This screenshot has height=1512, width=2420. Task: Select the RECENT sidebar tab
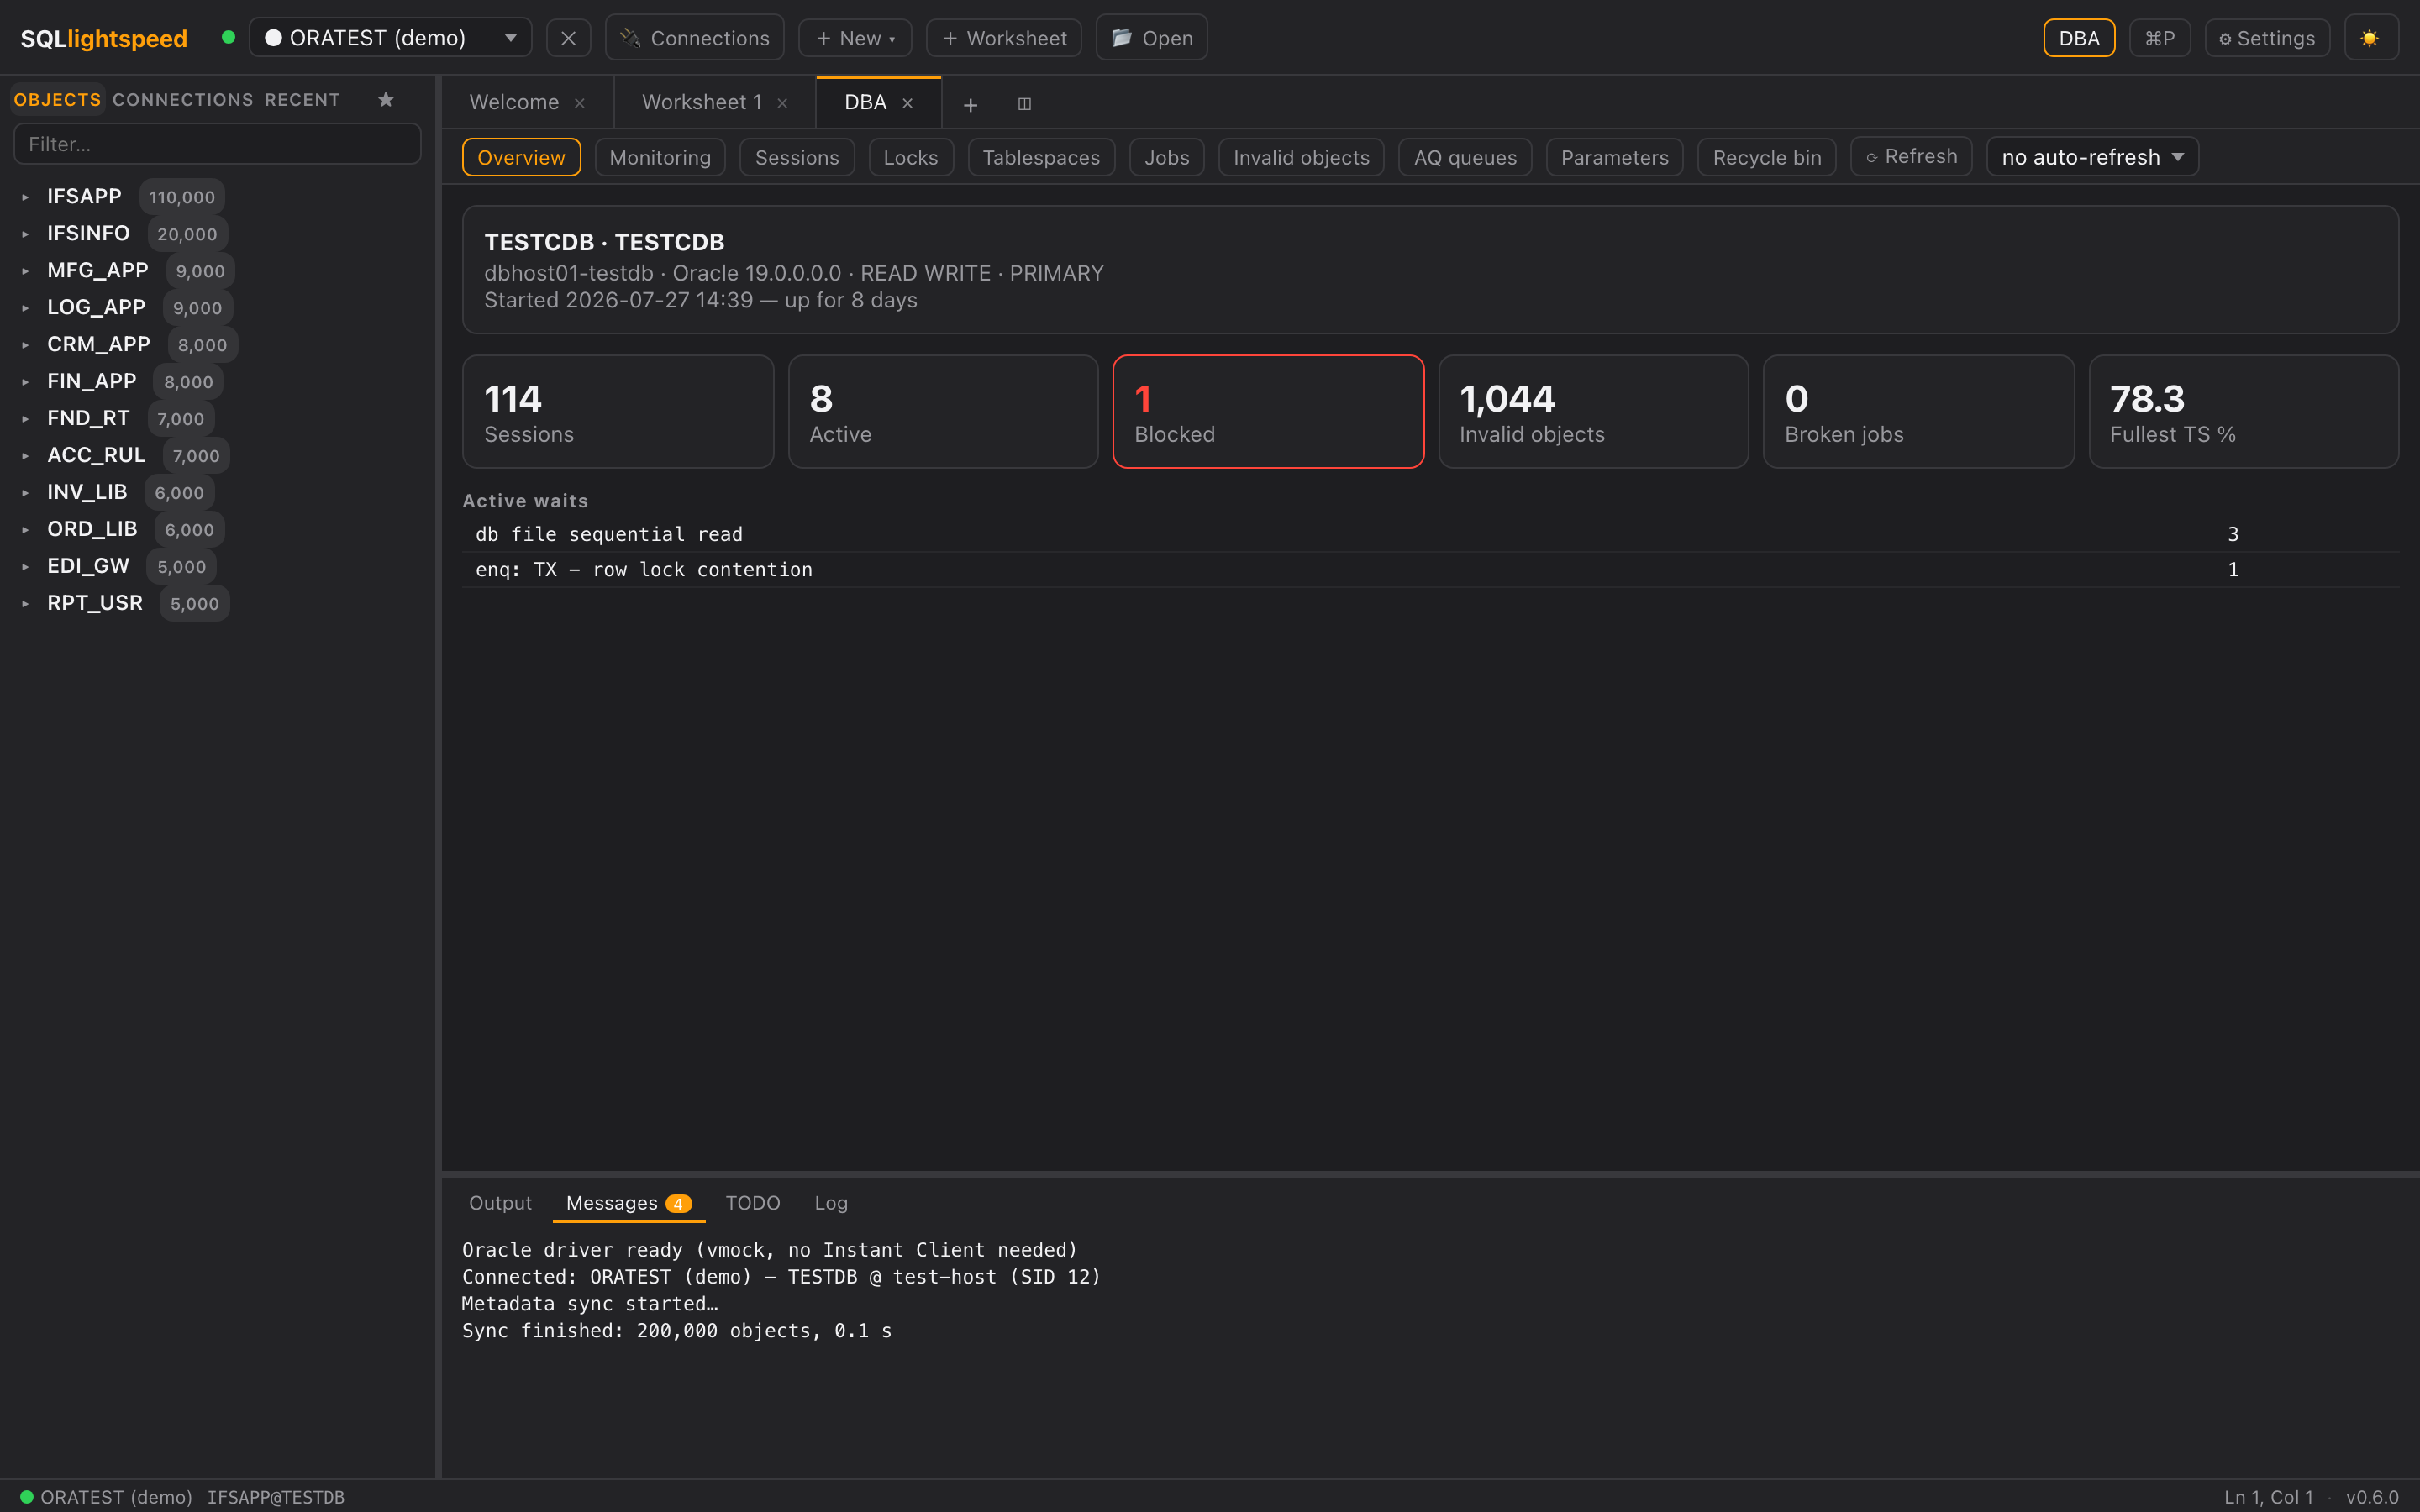(x=302, y=100)
